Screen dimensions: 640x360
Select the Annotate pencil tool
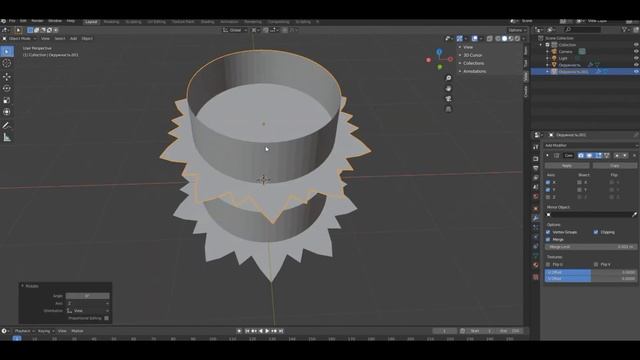point(7,125)
